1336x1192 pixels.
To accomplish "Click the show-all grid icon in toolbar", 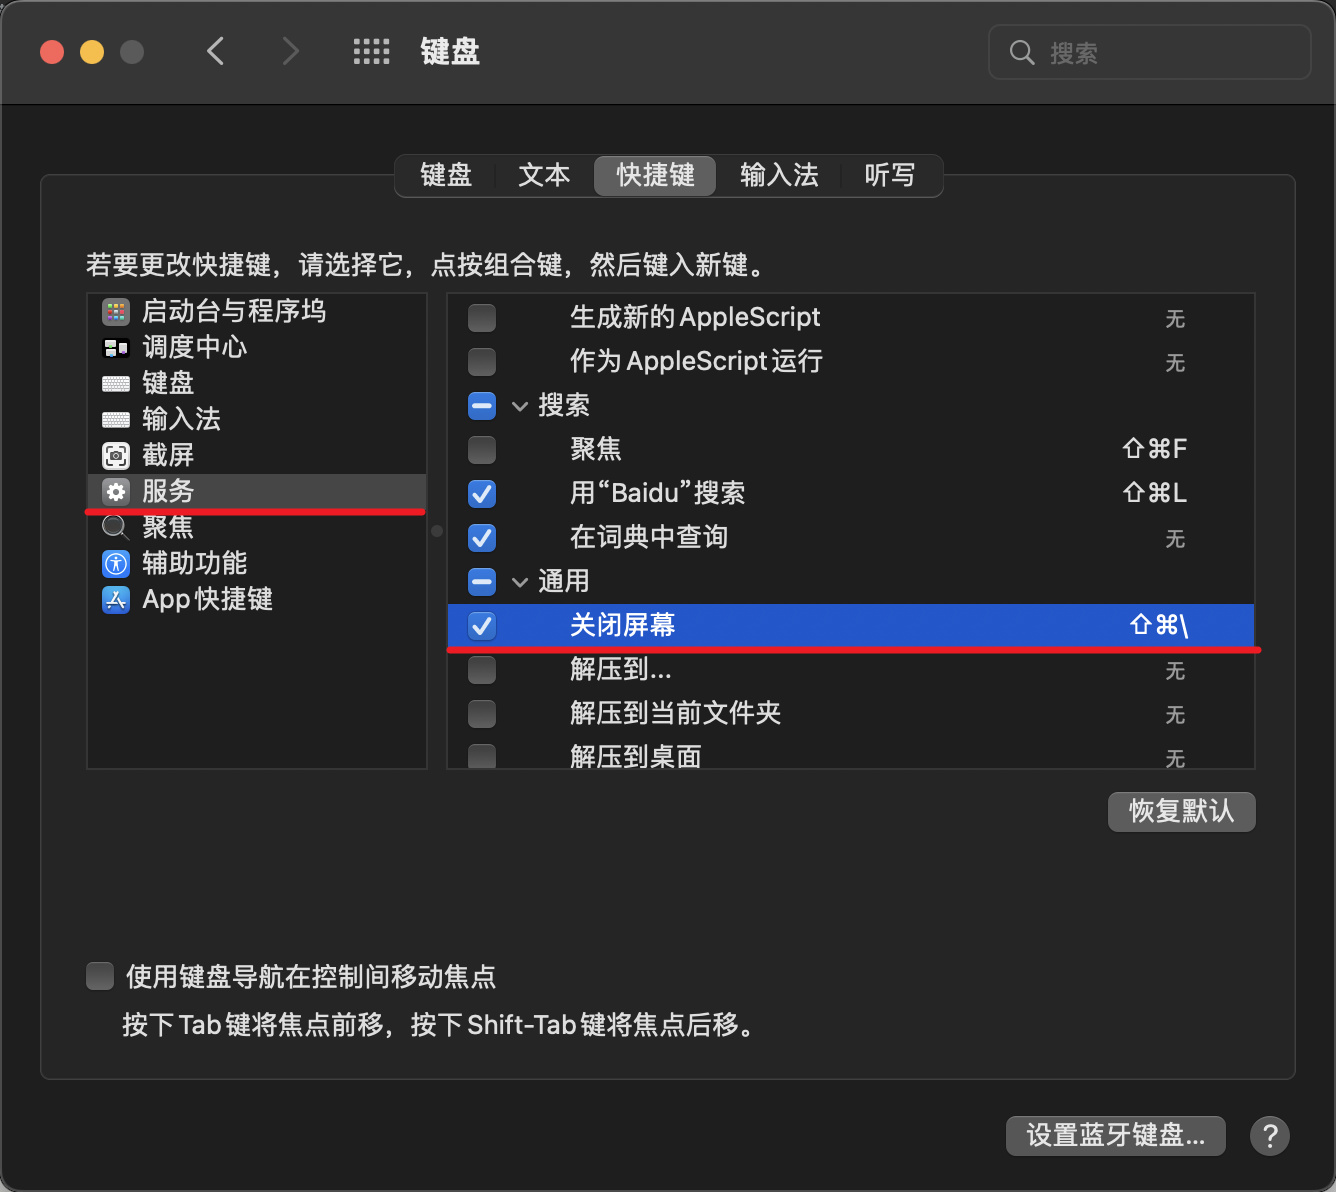I will click(371, 52).
